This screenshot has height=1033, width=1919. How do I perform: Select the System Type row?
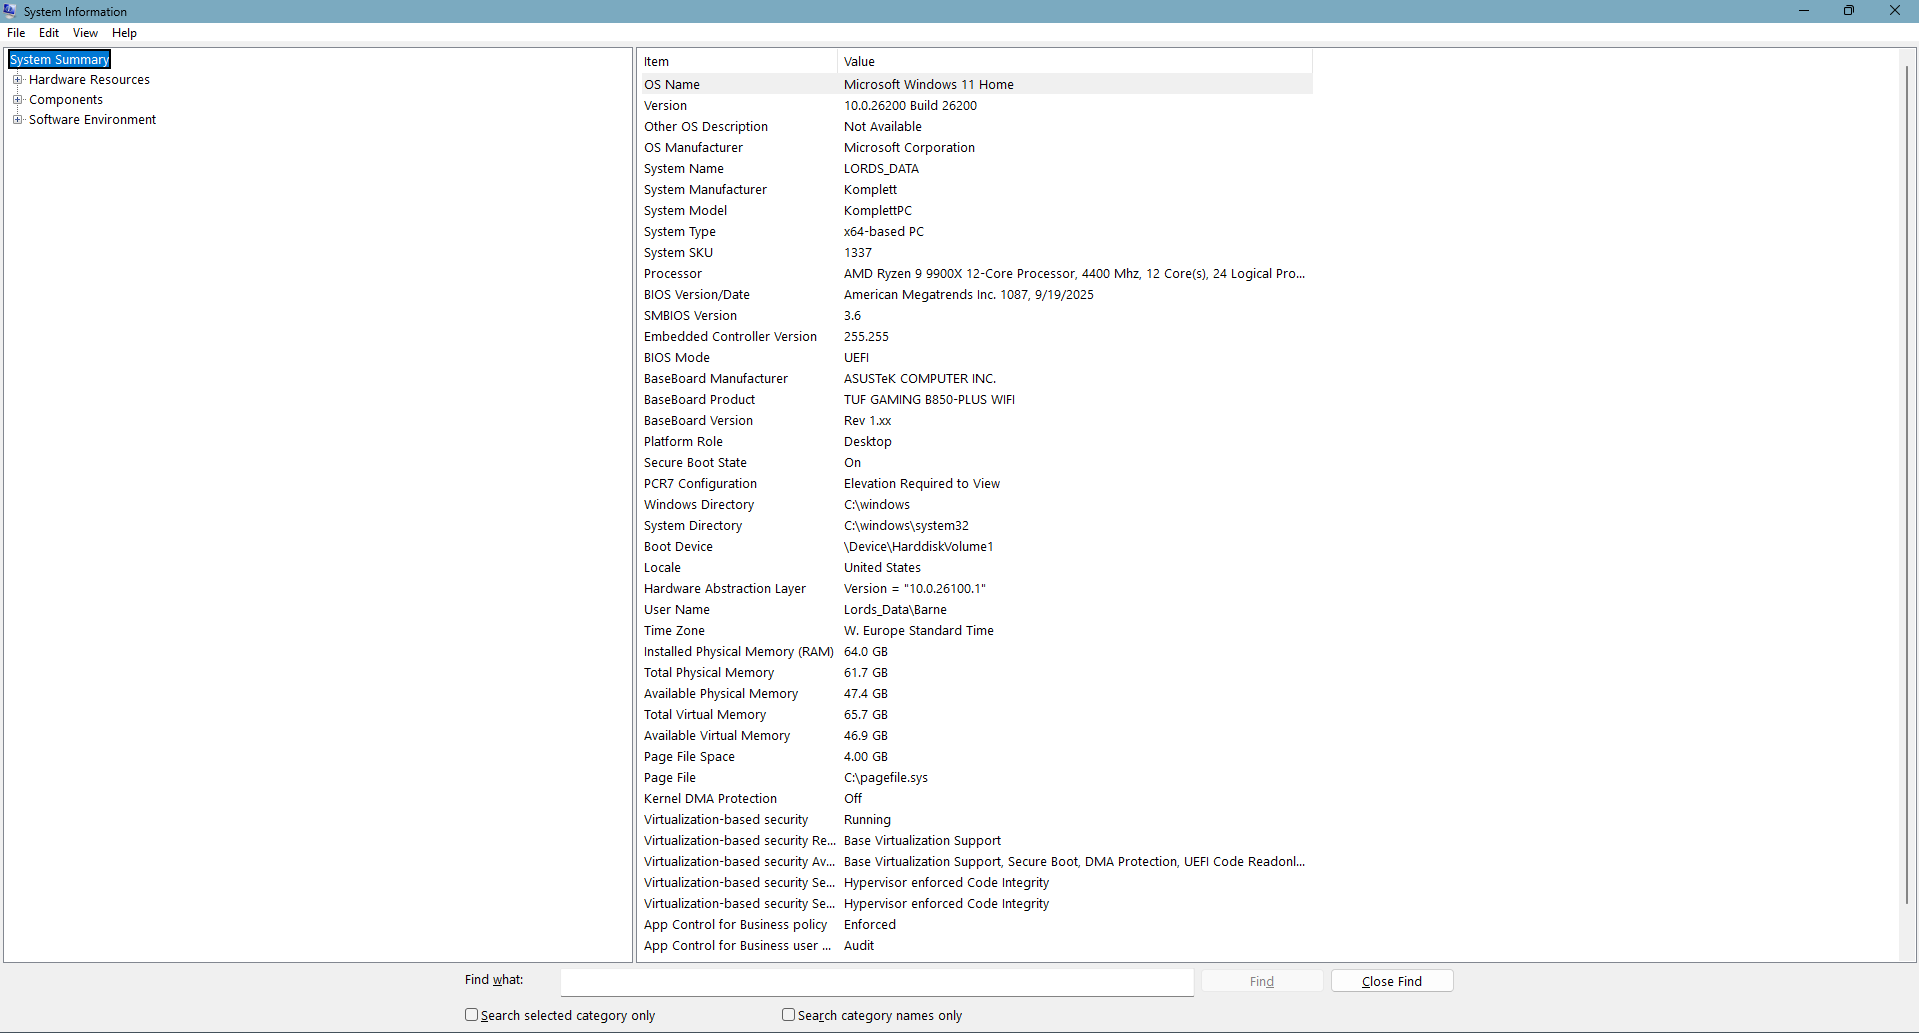click(x=977, y=232)
